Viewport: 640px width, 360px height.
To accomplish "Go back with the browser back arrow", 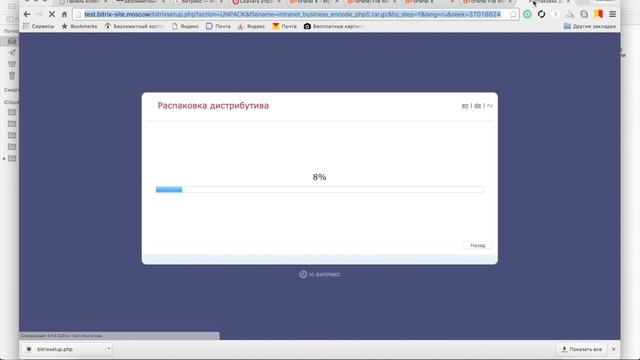I will (27, 14).
